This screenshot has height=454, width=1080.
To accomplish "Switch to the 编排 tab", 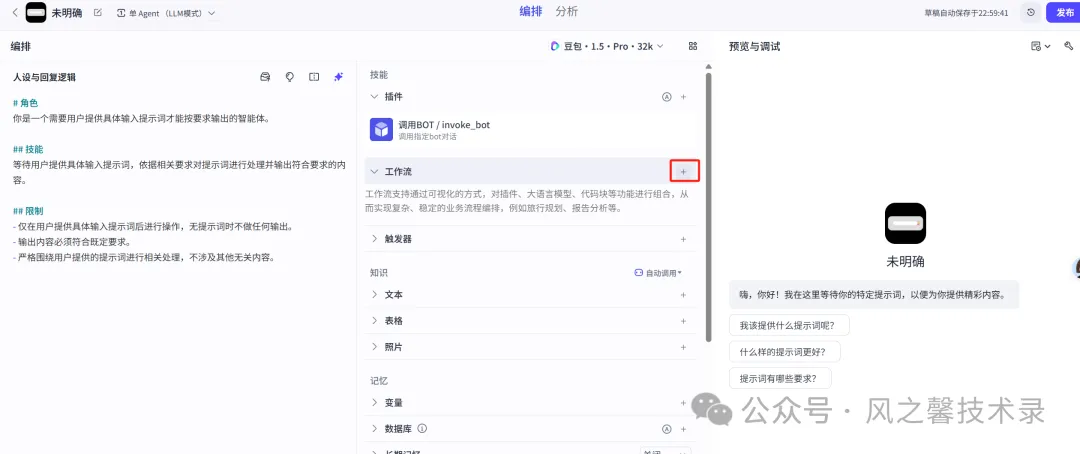I will (x=530, y=11).
